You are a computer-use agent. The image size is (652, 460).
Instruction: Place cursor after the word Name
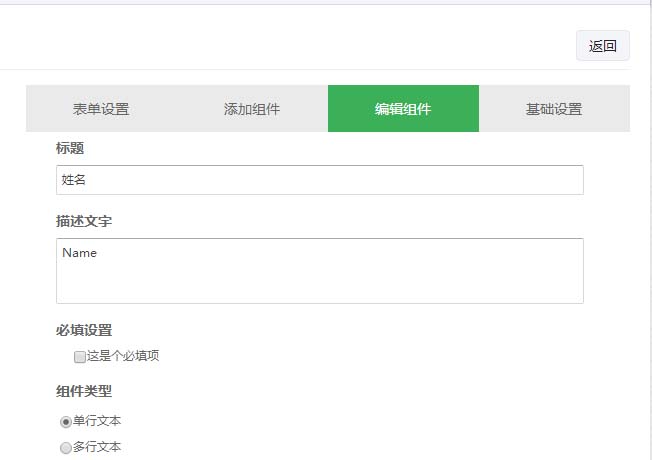tap(98, 253)
